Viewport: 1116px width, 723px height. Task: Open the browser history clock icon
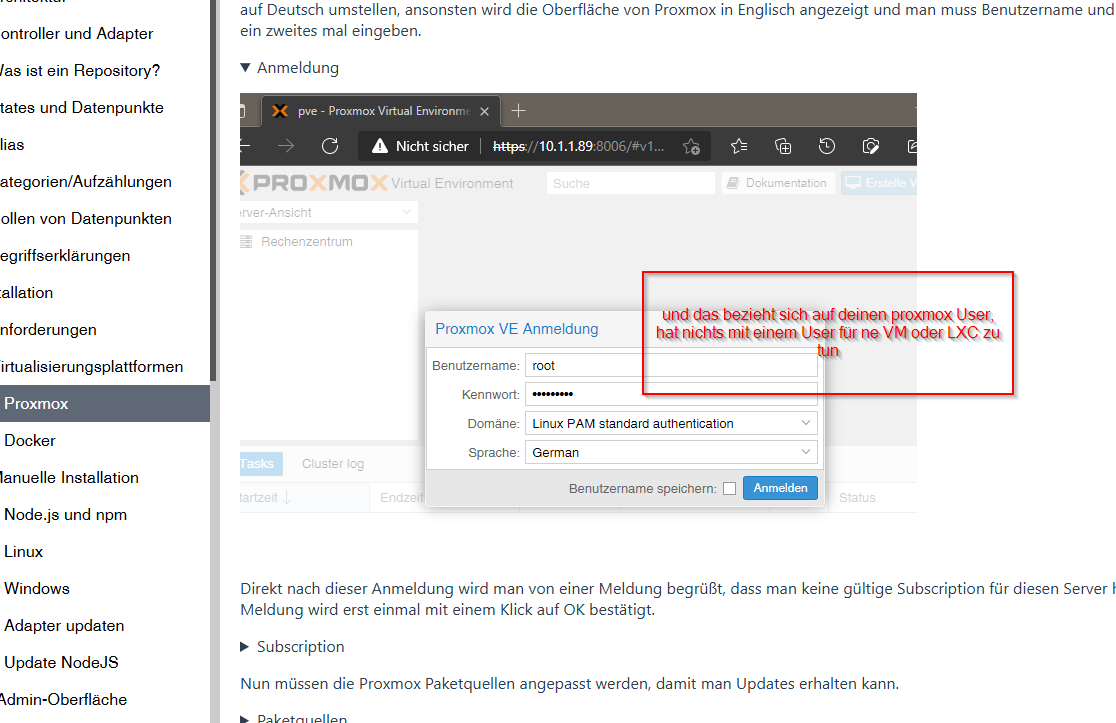(826, 147)
